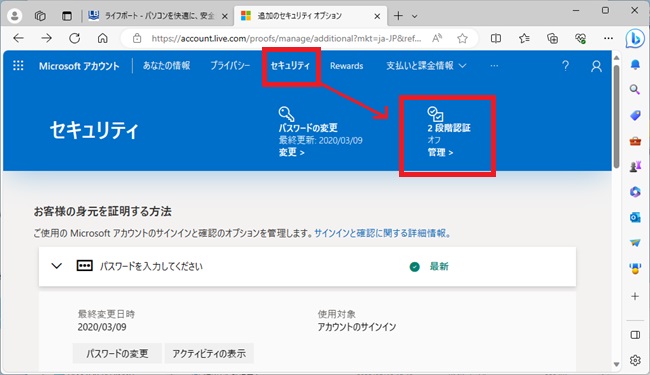Open sidebar Microsoft 365 icon
This screenshot has width=650, height=375.
tap(635, 192)
